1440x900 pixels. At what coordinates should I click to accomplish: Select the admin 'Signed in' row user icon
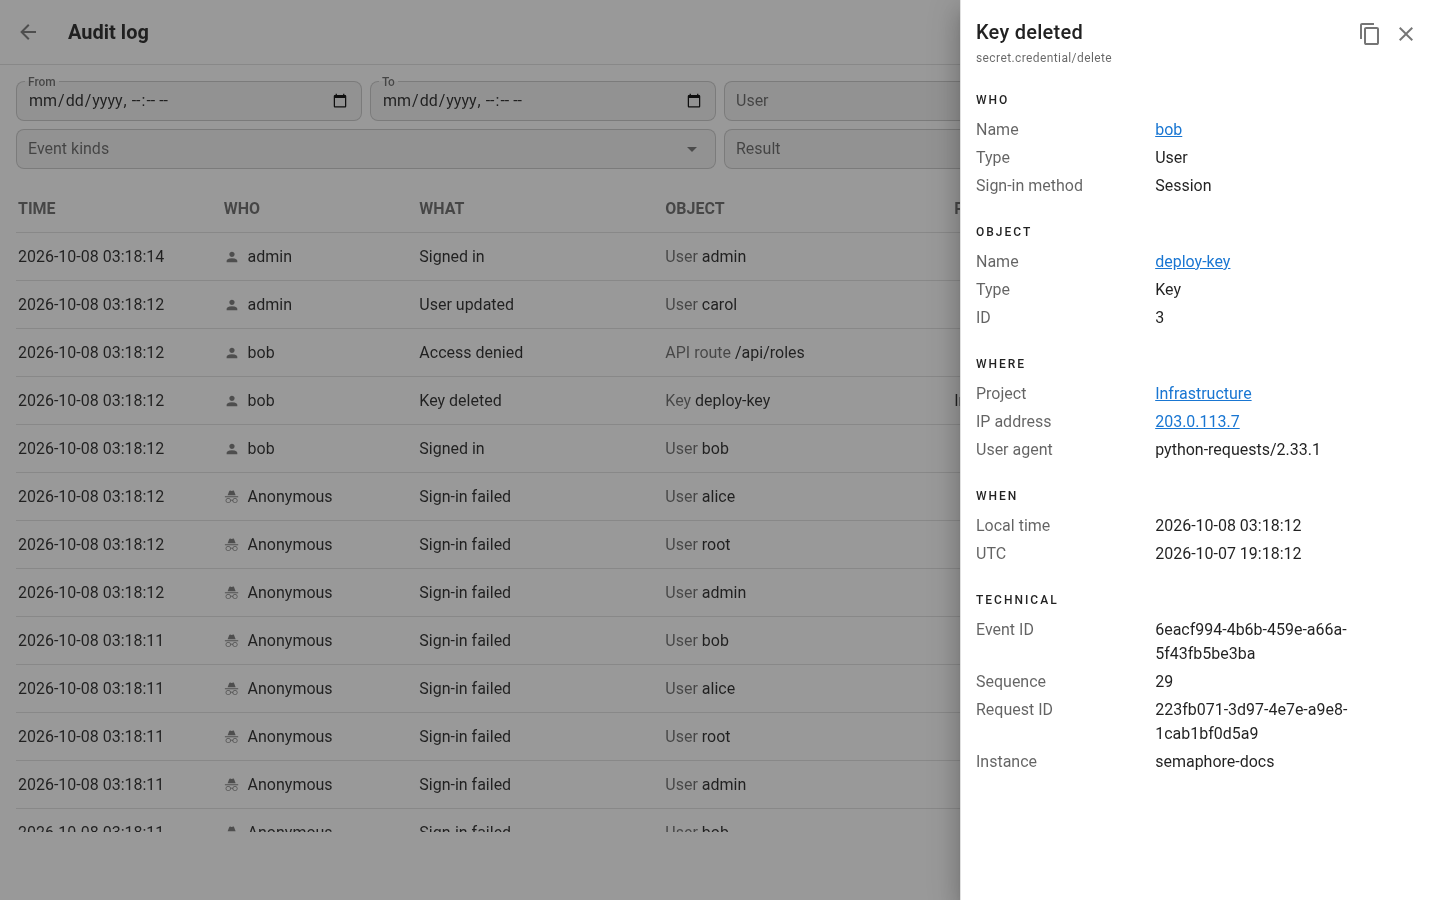pos(232,257)
